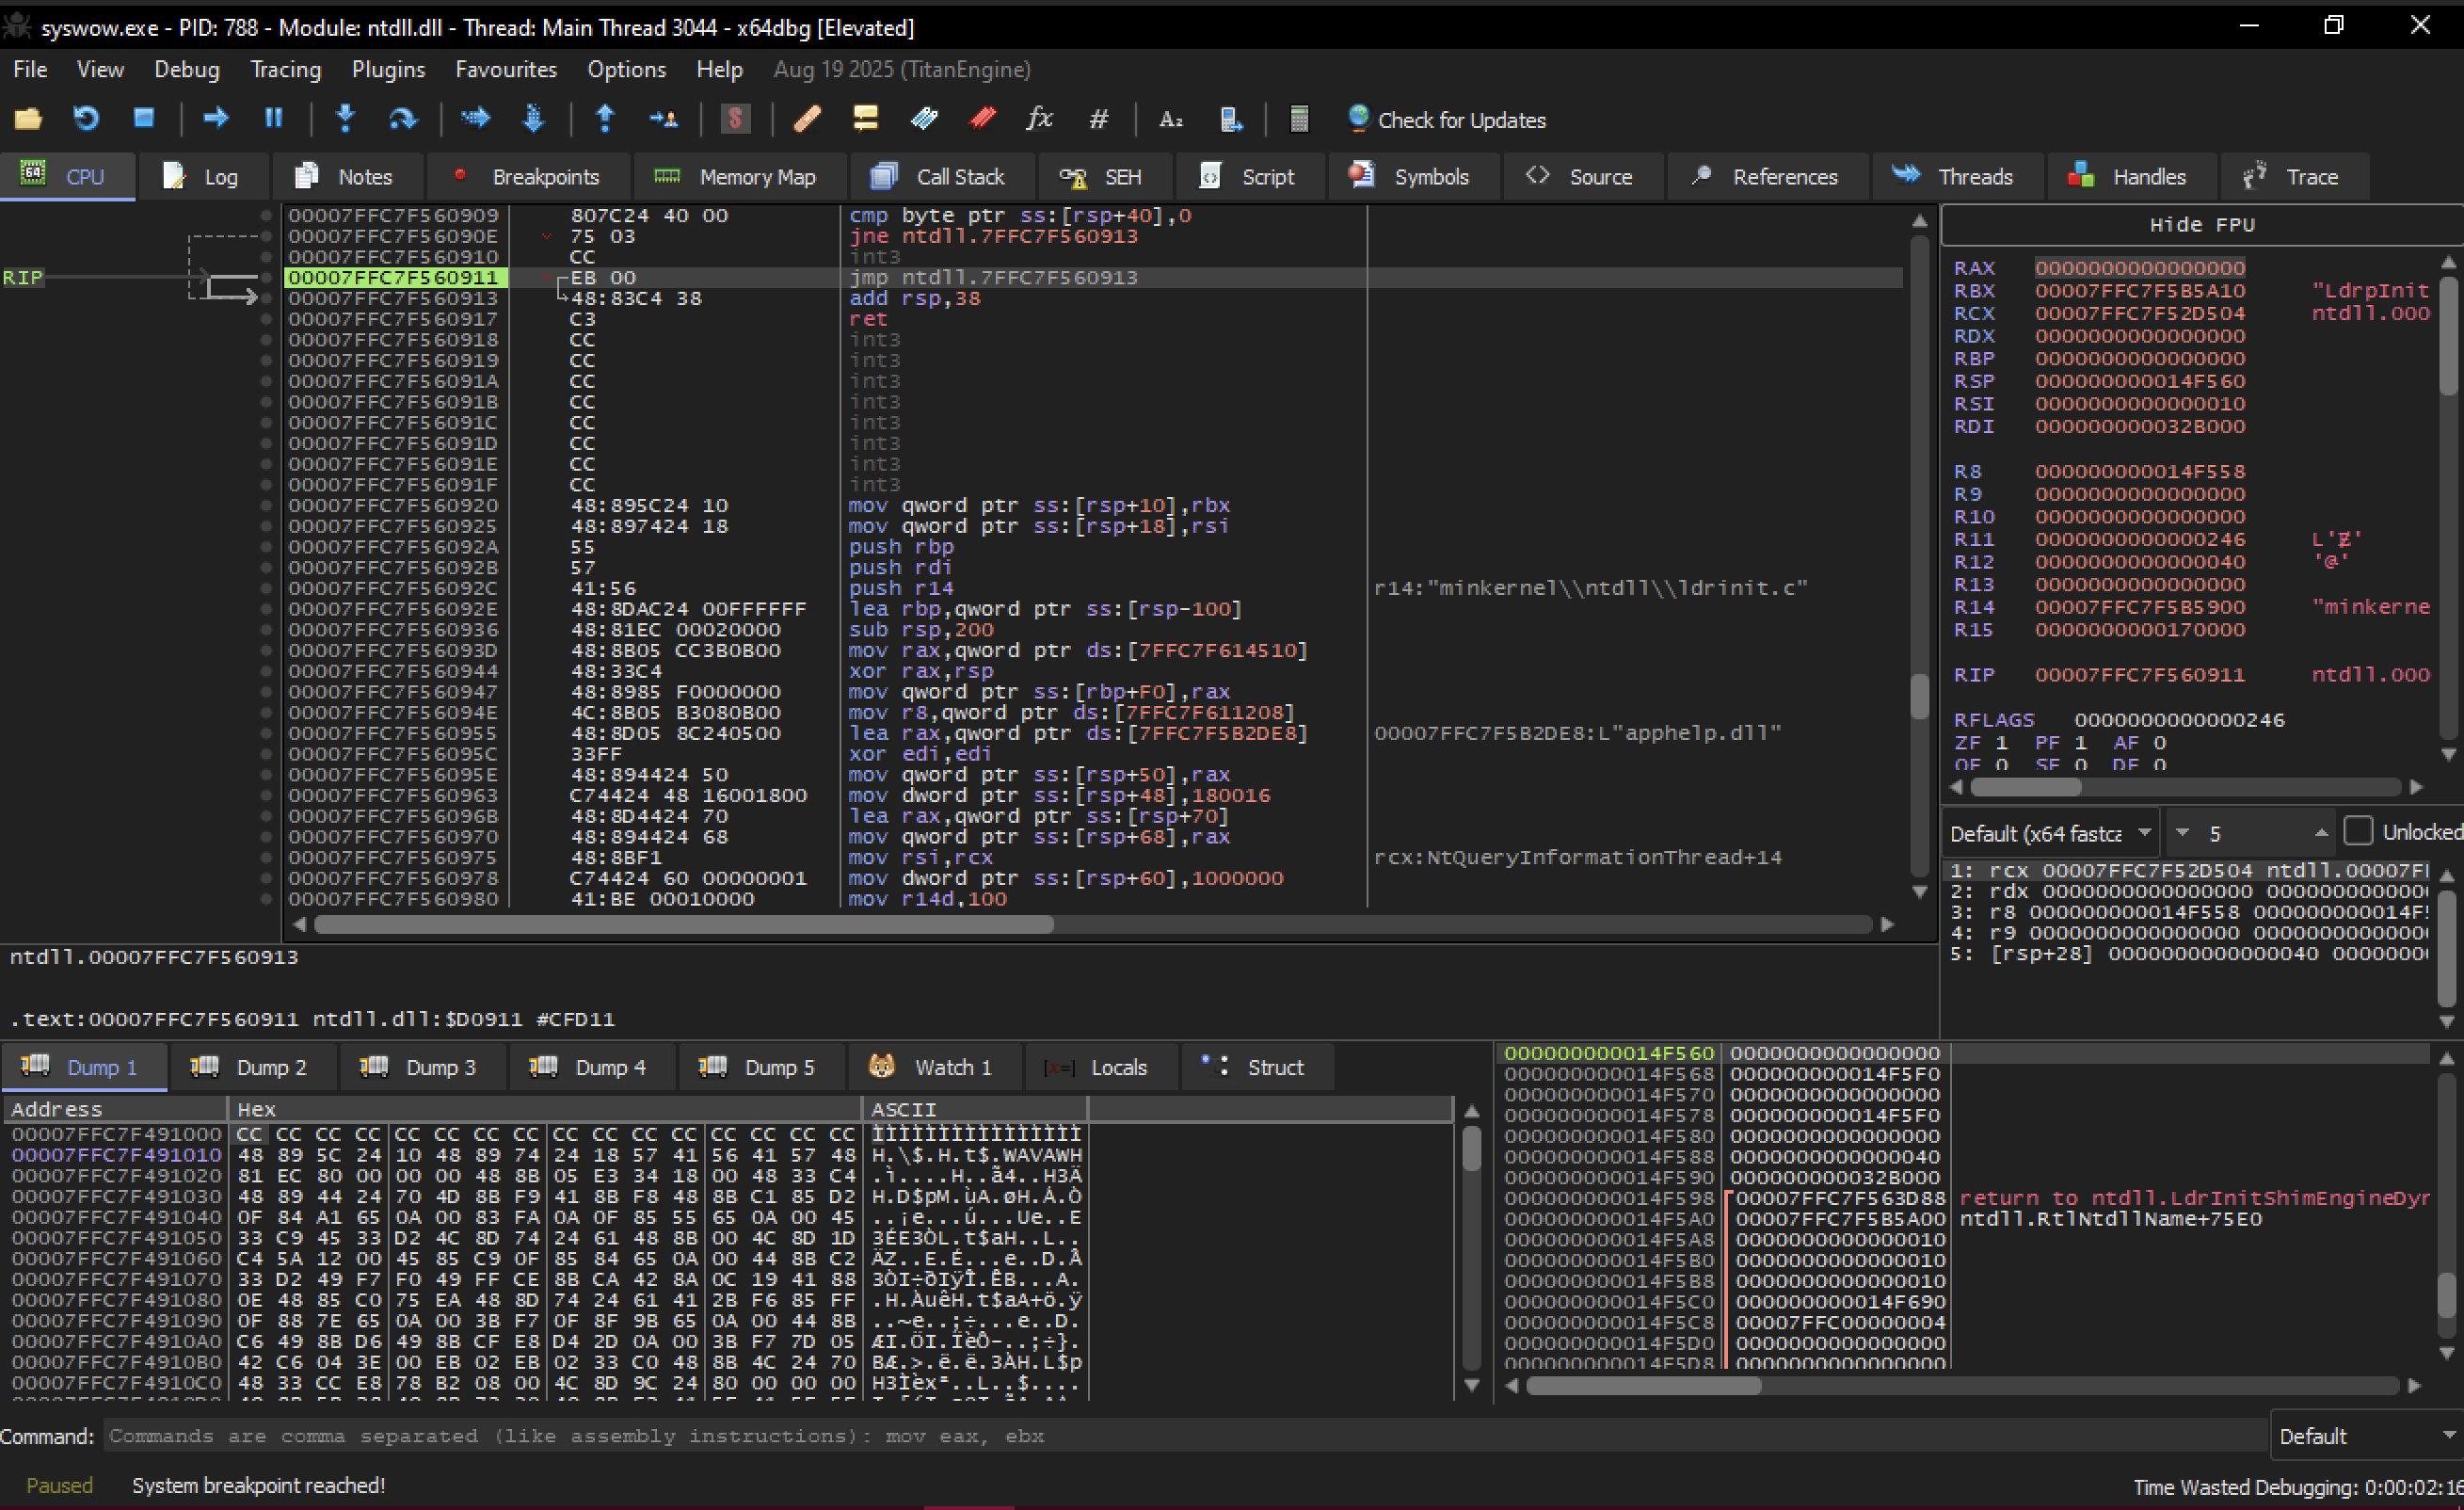
Task: Click the stack panel horizontal scrollbar thumb
Action: tap(1644, 1386)
